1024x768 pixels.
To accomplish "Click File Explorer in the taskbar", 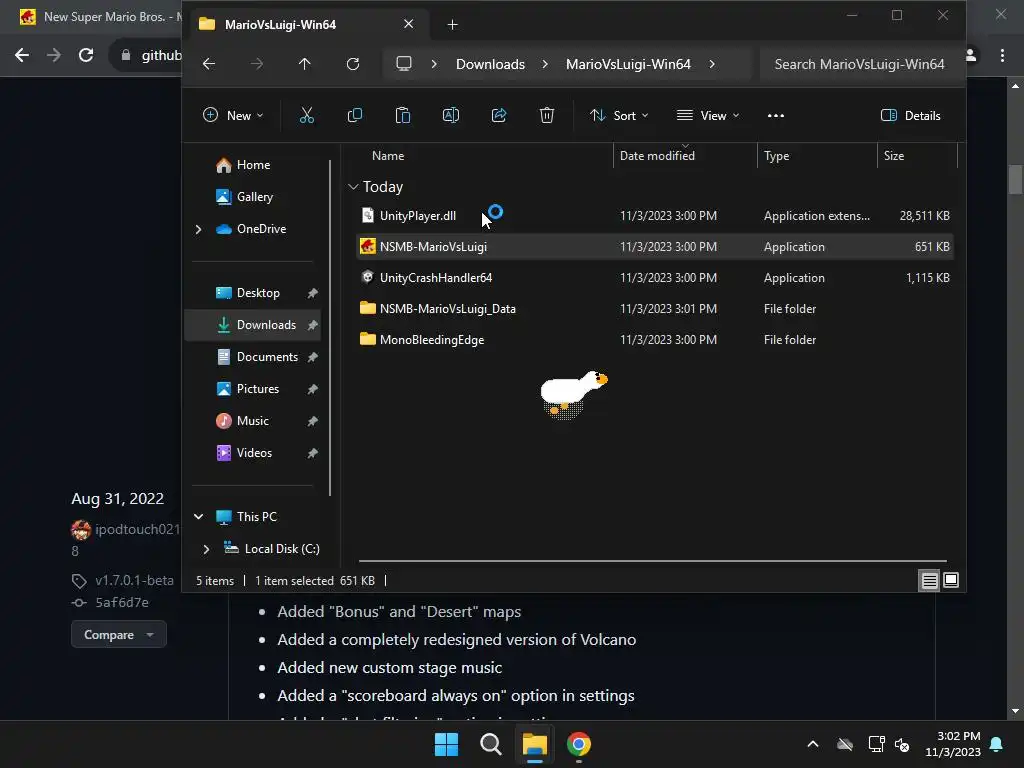I will tap(534, 744).
